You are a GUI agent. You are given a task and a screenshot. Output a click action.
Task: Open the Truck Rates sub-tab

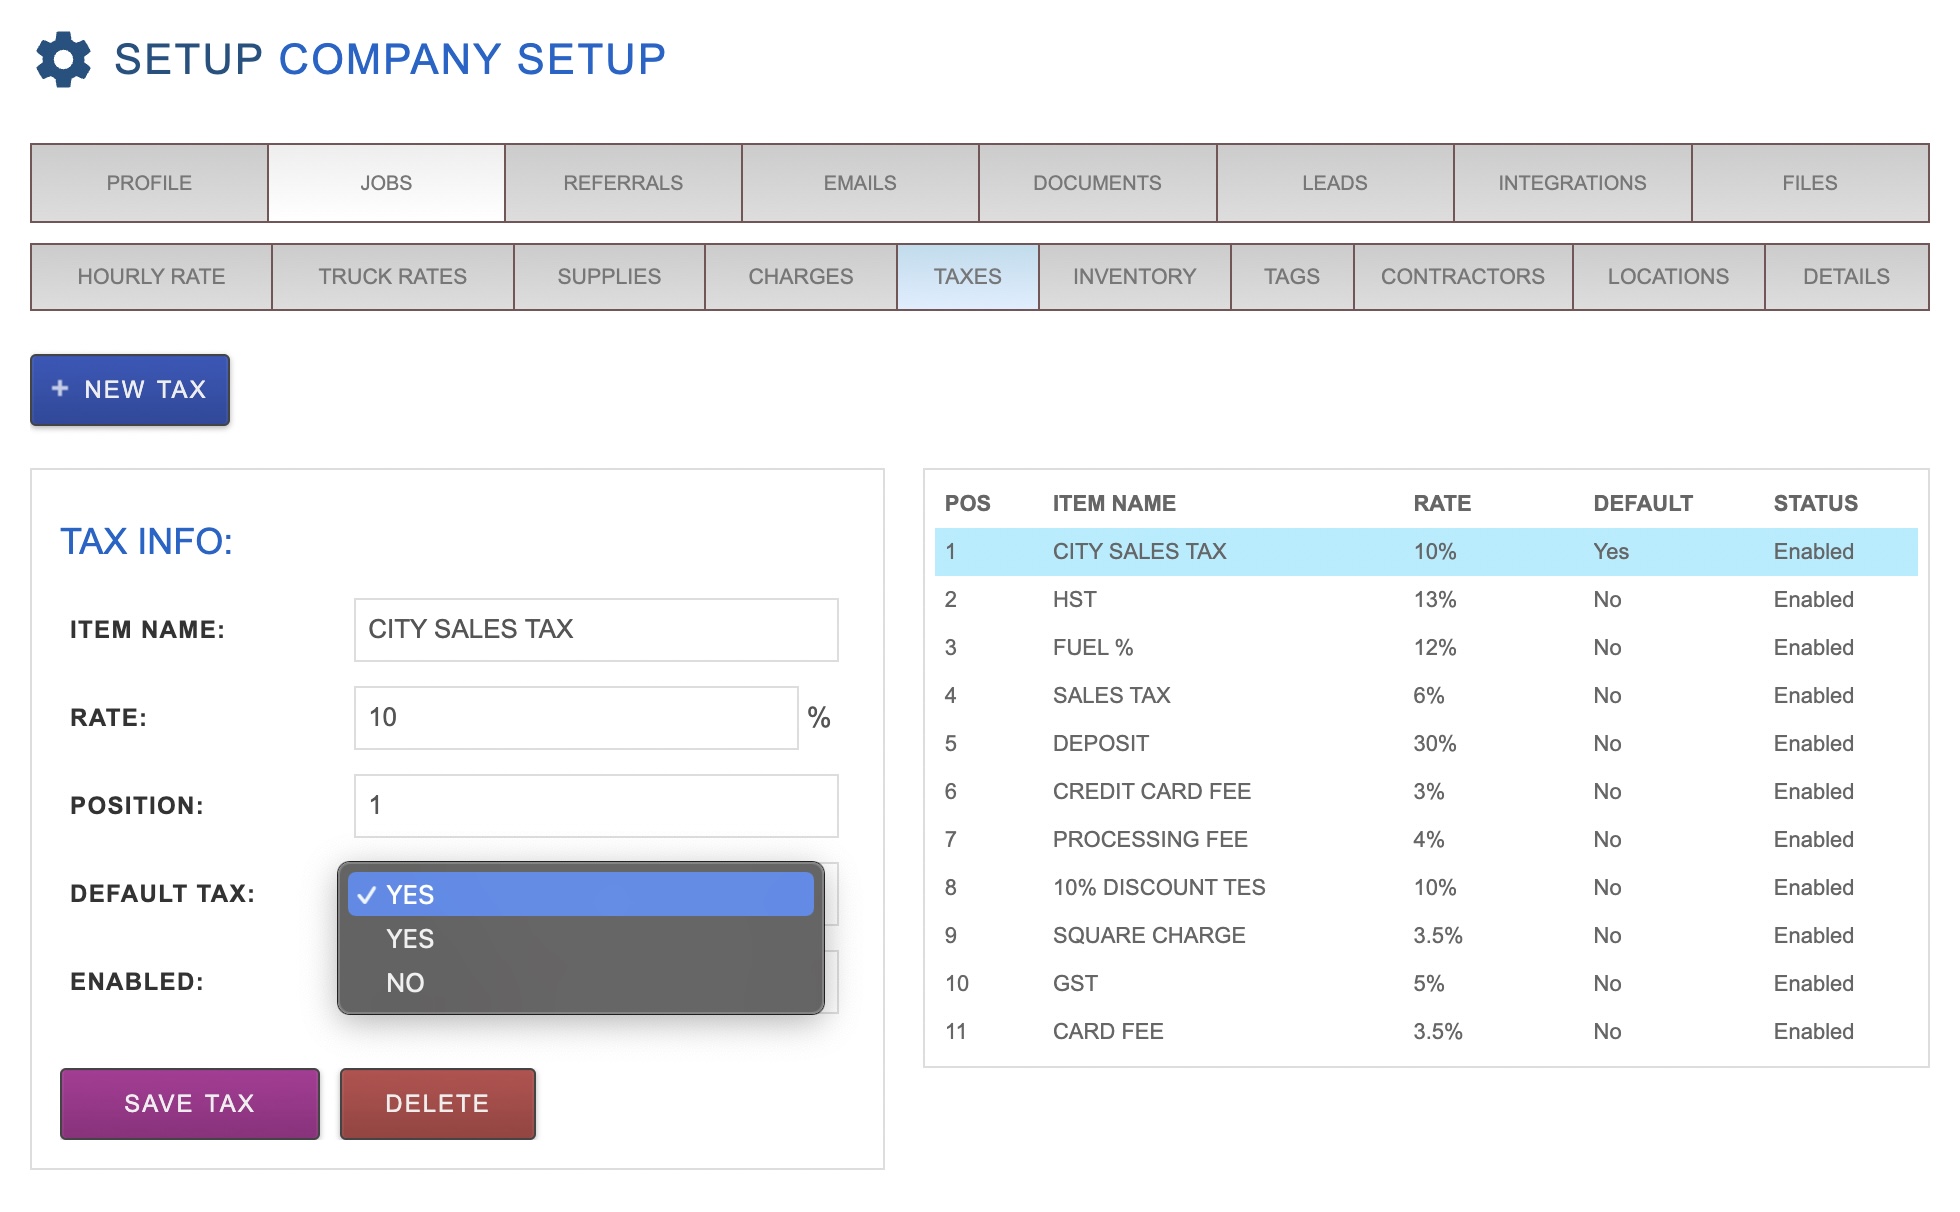point(392,277)
